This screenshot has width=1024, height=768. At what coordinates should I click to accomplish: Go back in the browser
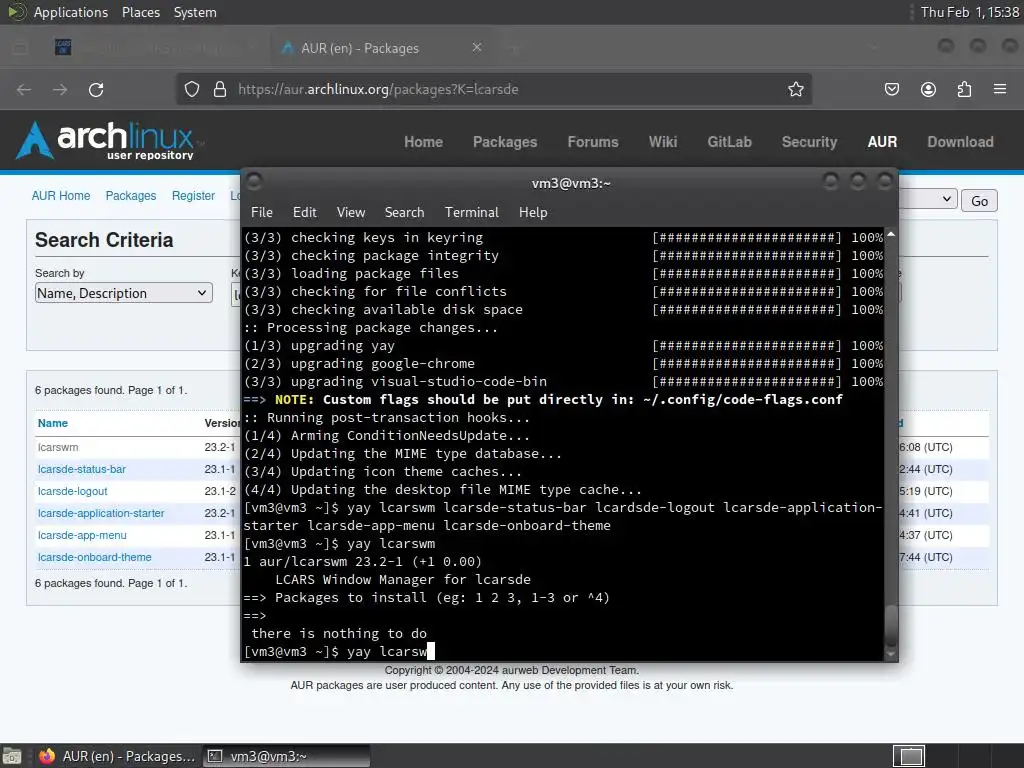pos(24,89)
